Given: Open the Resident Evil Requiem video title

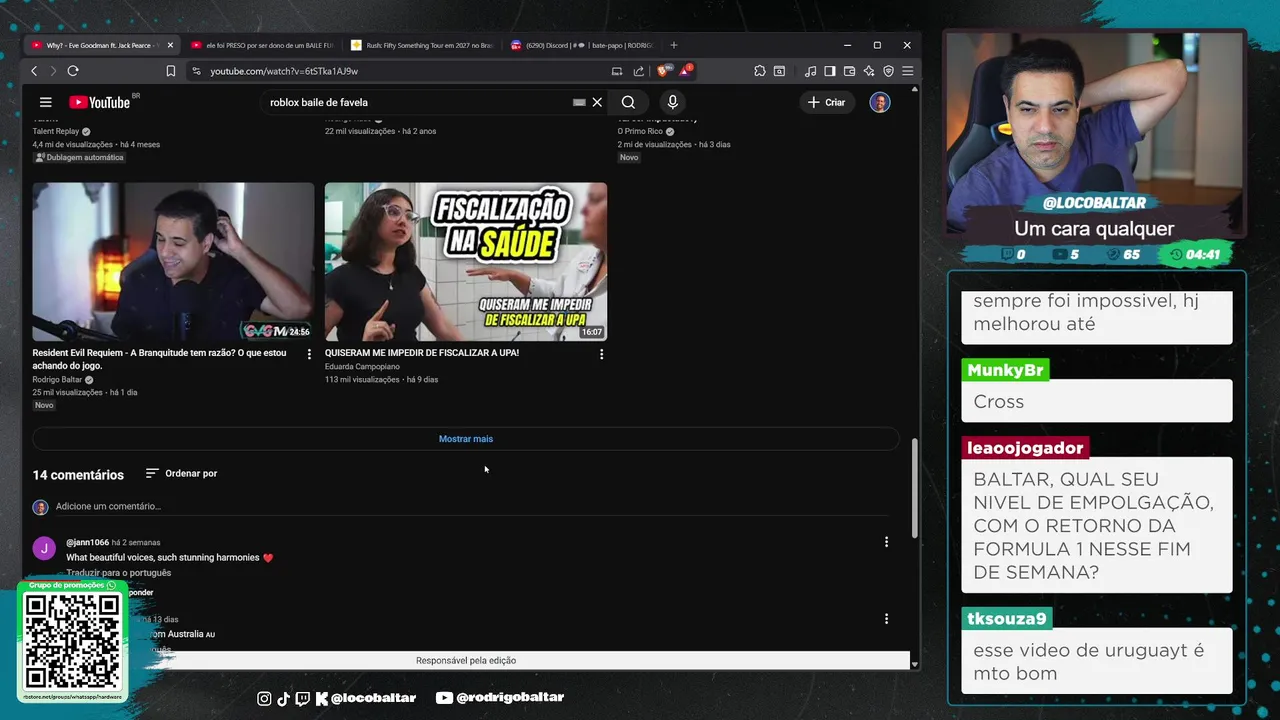Looking at the screenshot, I should click(x=159, y=359).
